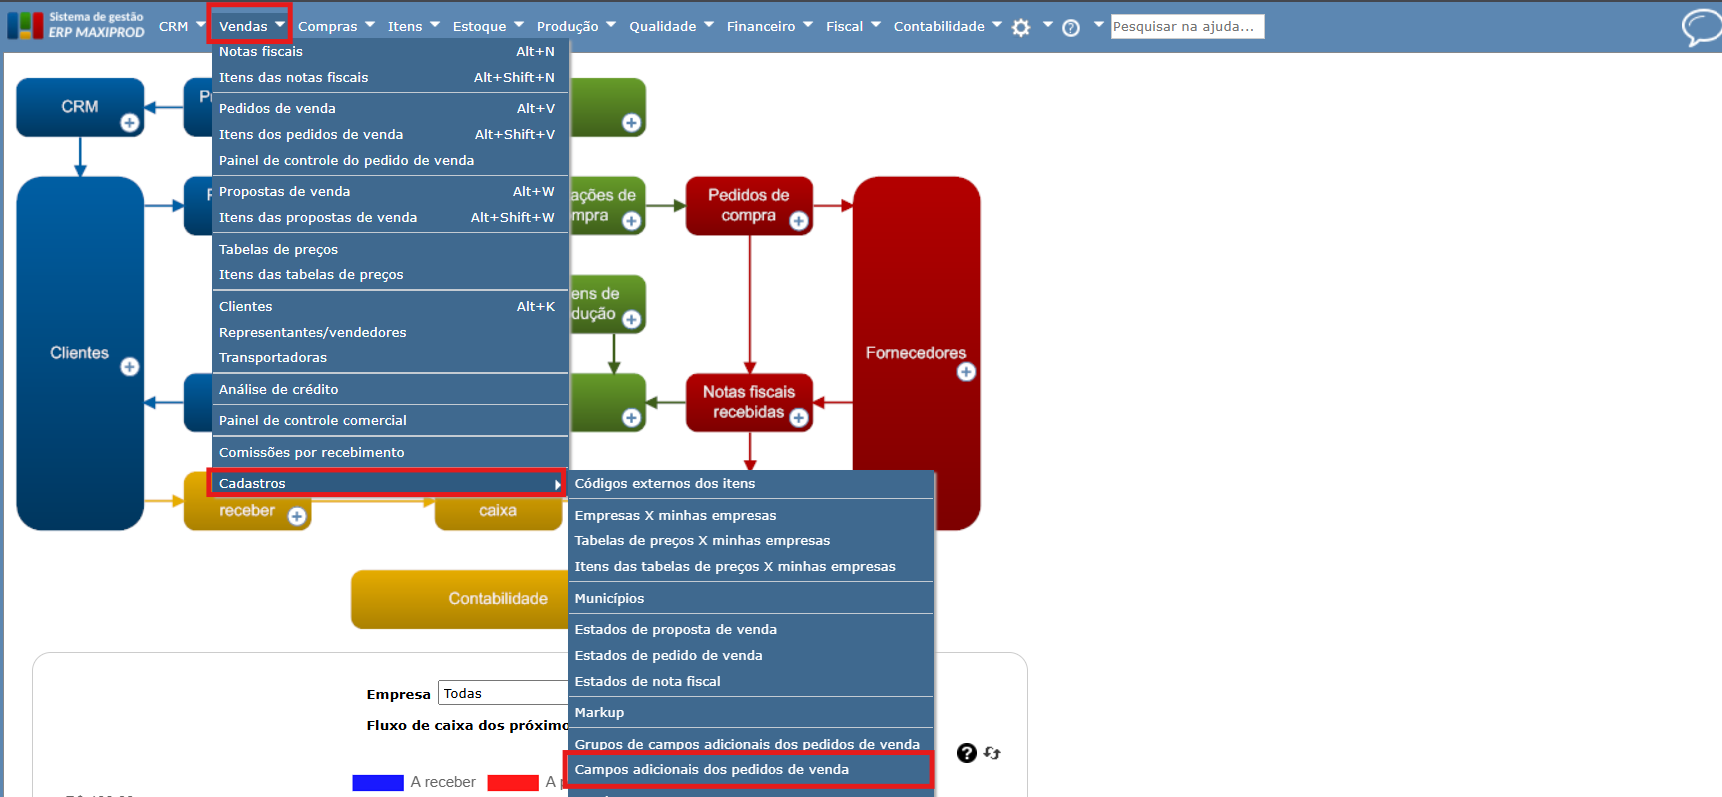Open the help question mark icon in navbar
The width and height of the screenshot is (1722, 797).
(x=1071, y=27)
